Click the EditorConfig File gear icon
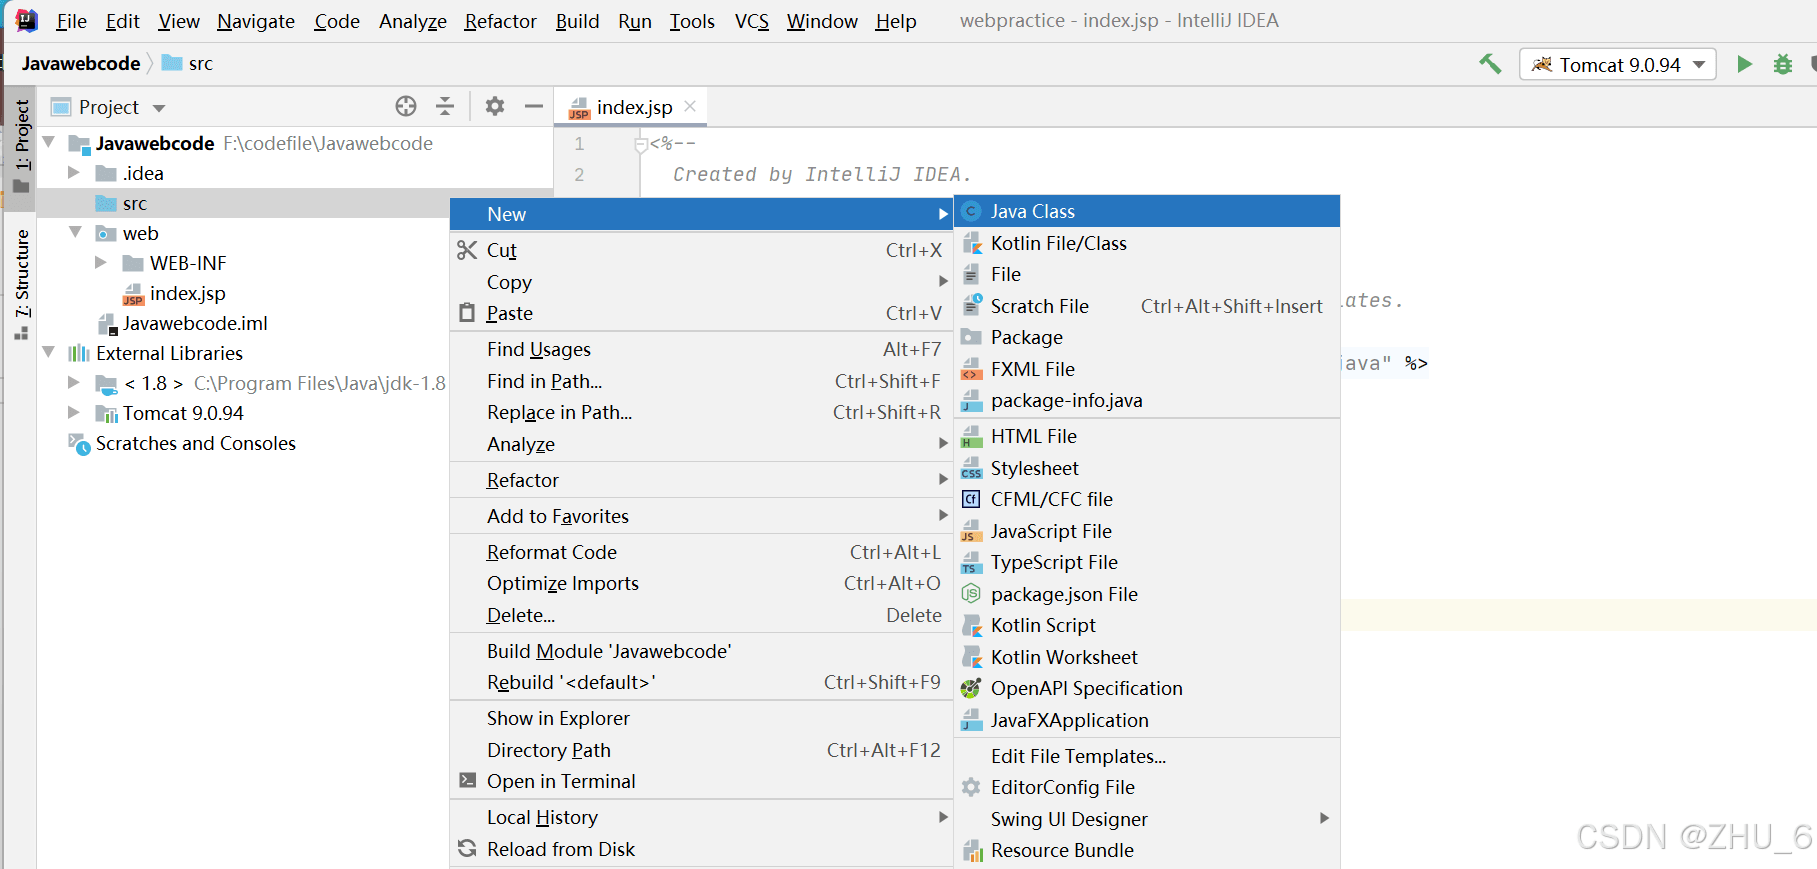The width and height of the screenshot is (1817, 869). pyautogui.click(x=971, y=787)
